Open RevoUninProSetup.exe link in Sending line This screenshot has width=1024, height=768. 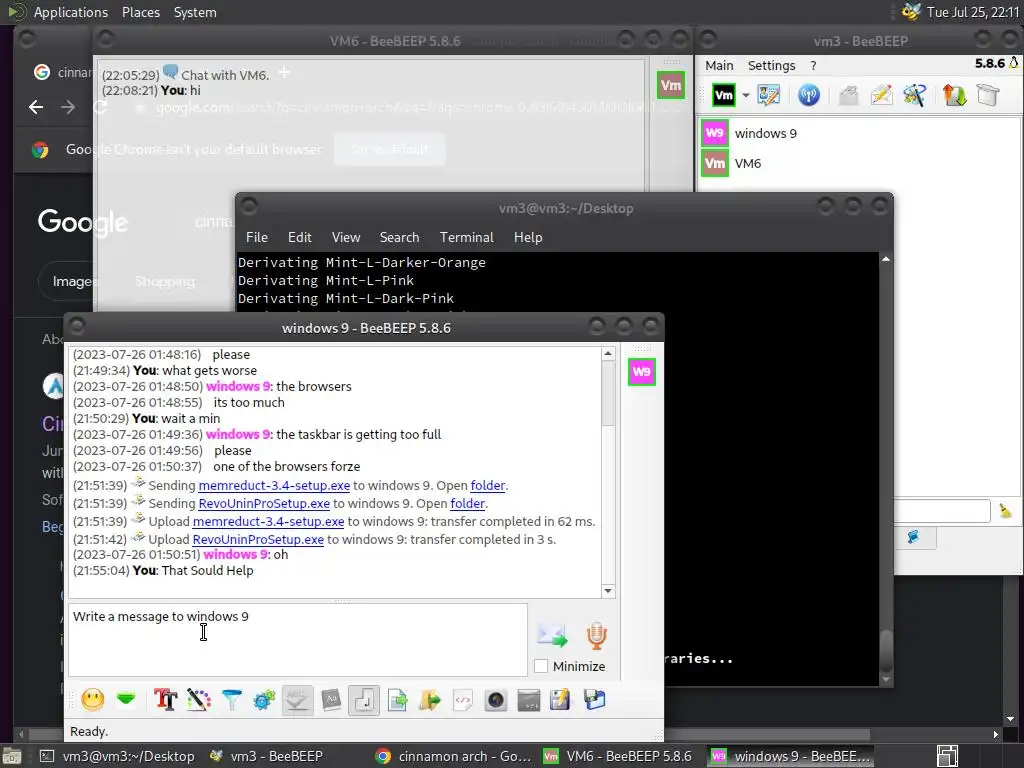point(264,504)
